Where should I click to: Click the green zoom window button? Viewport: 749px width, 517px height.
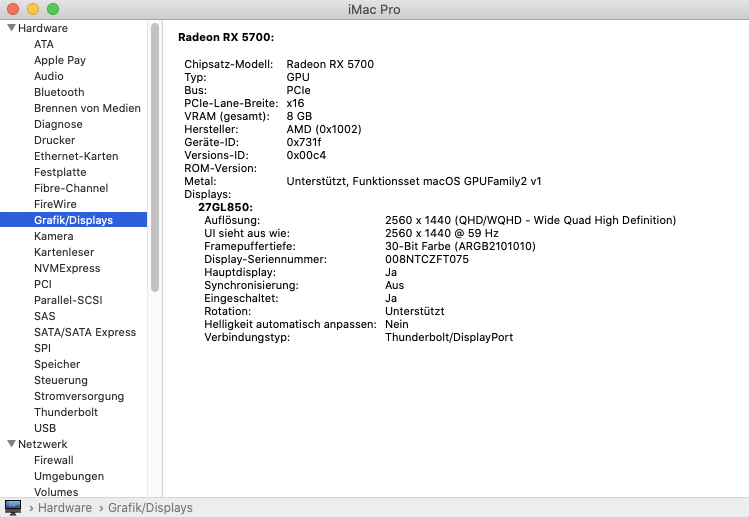(53, 9)
